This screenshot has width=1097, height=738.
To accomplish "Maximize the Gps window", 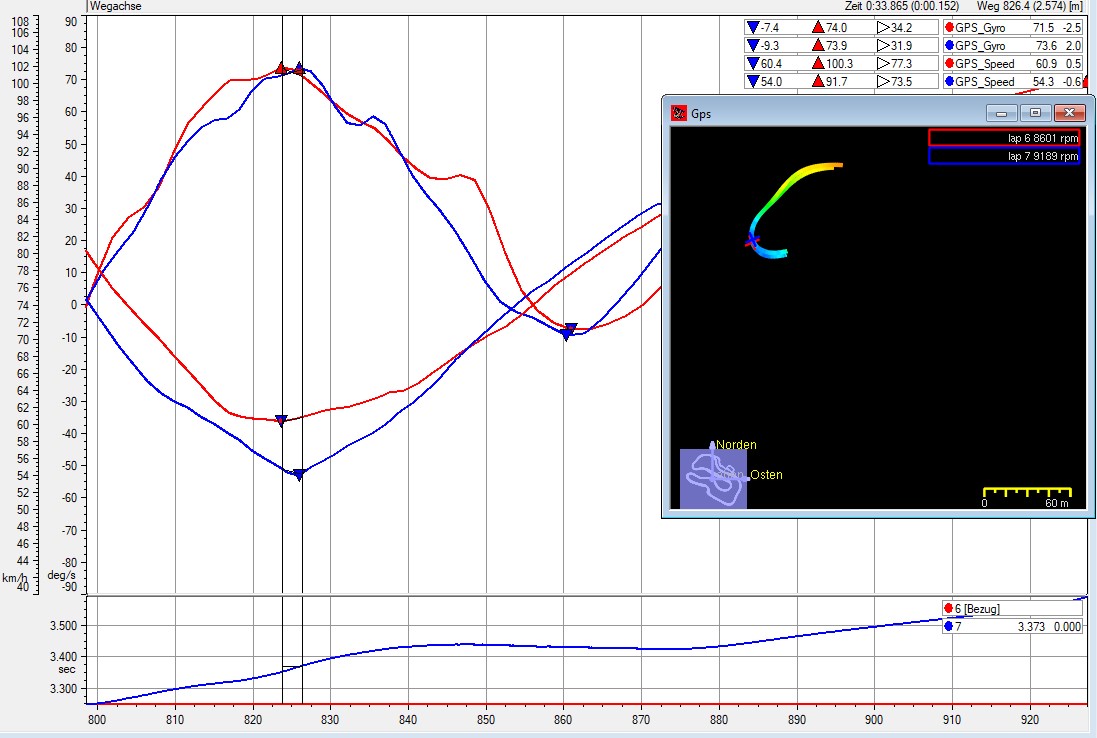I will coord(1035,113).
